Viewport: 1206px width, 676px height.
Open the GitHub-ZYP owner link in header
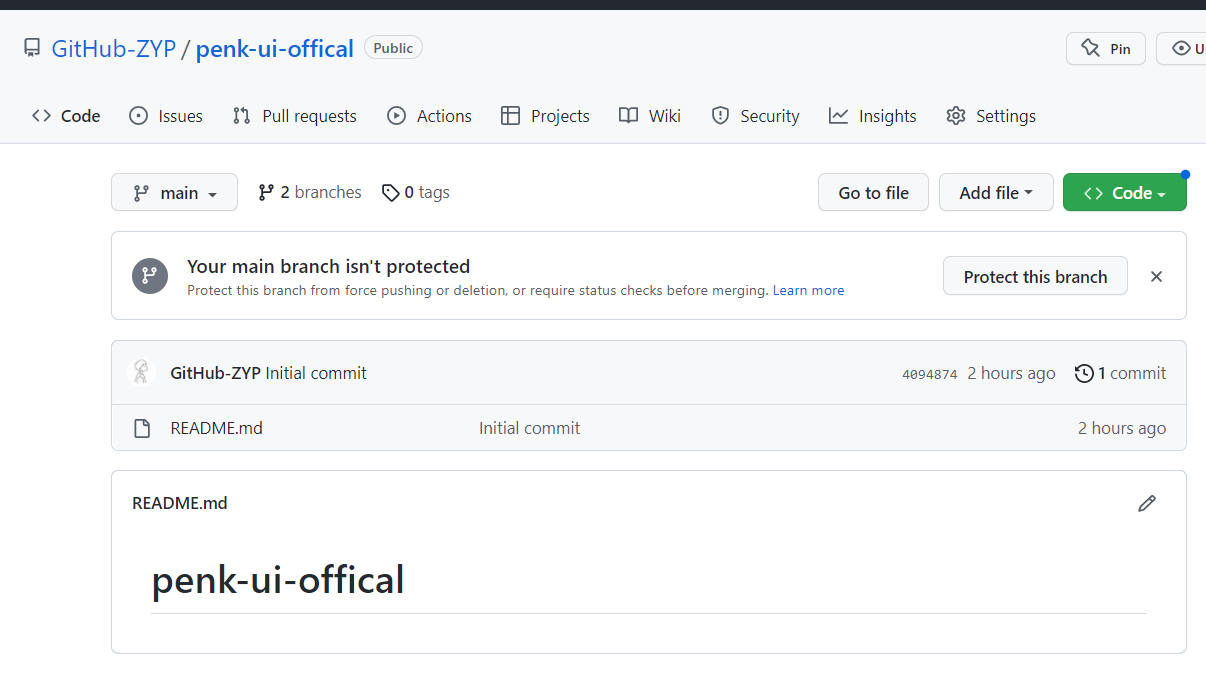click(113, 48)
